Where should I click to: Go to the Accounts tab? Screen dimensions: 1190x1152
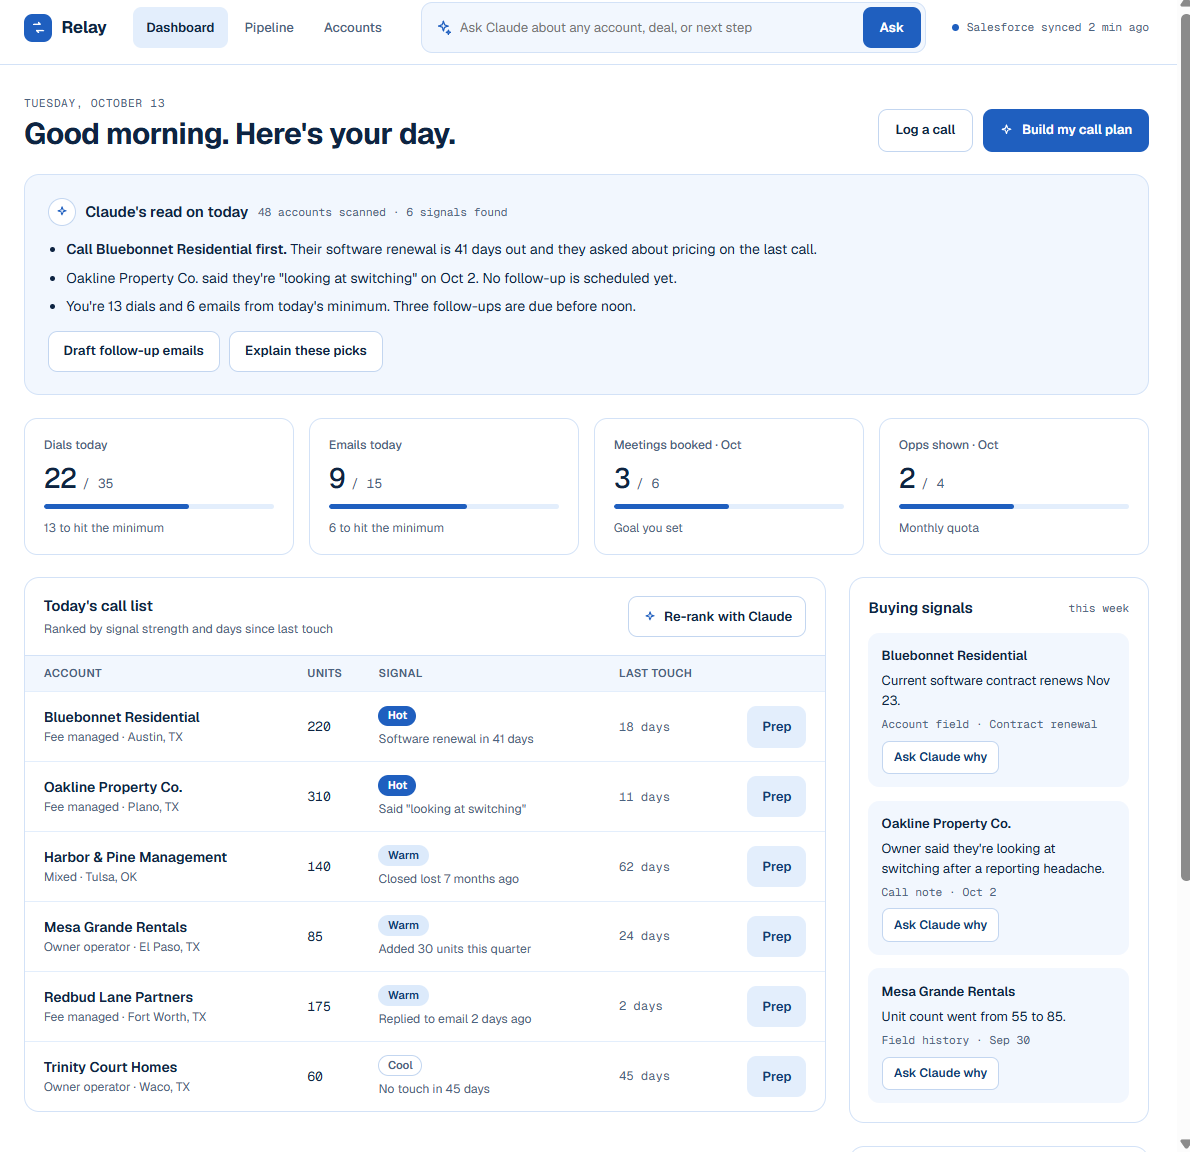(353, 27)
